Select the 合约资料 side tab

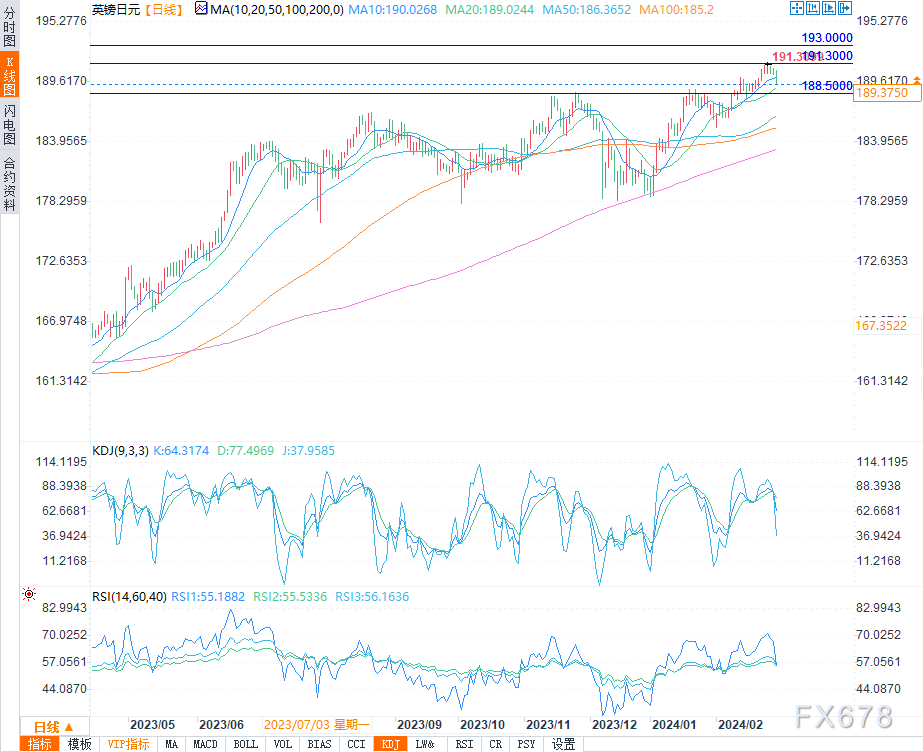9,184
